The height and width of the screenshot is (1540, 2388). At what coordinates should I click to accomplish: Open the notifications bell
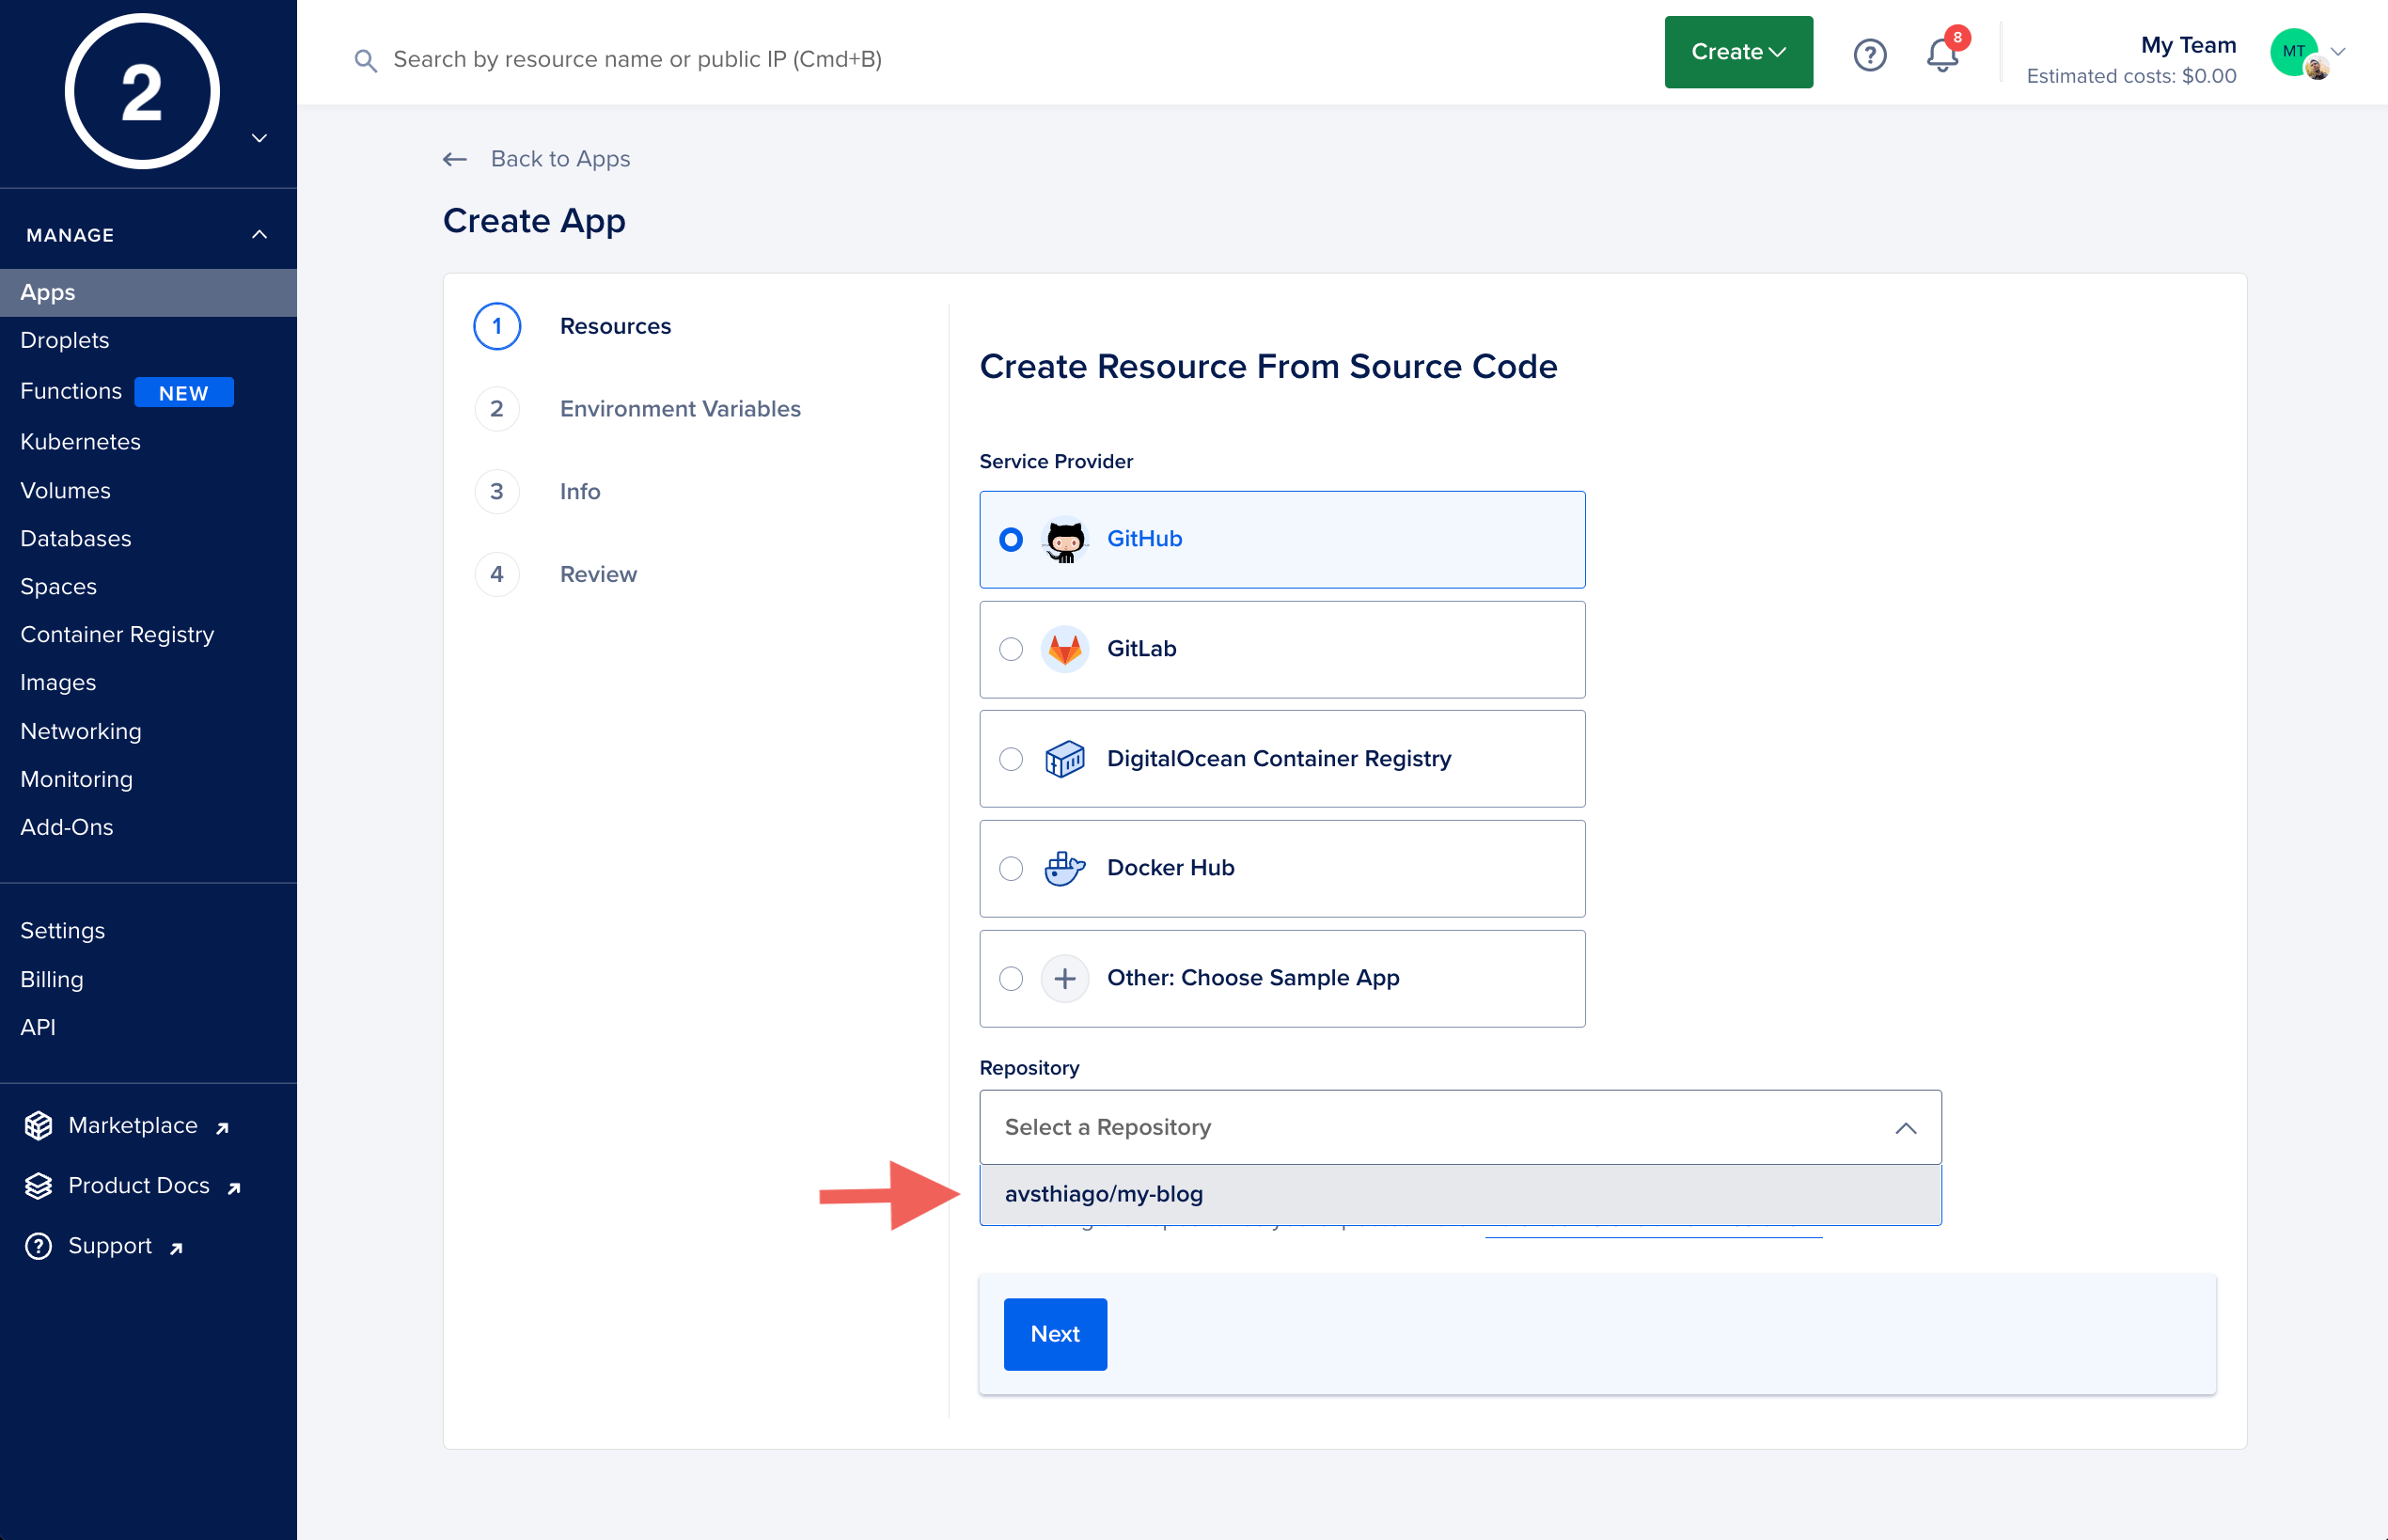(1942, 54)
